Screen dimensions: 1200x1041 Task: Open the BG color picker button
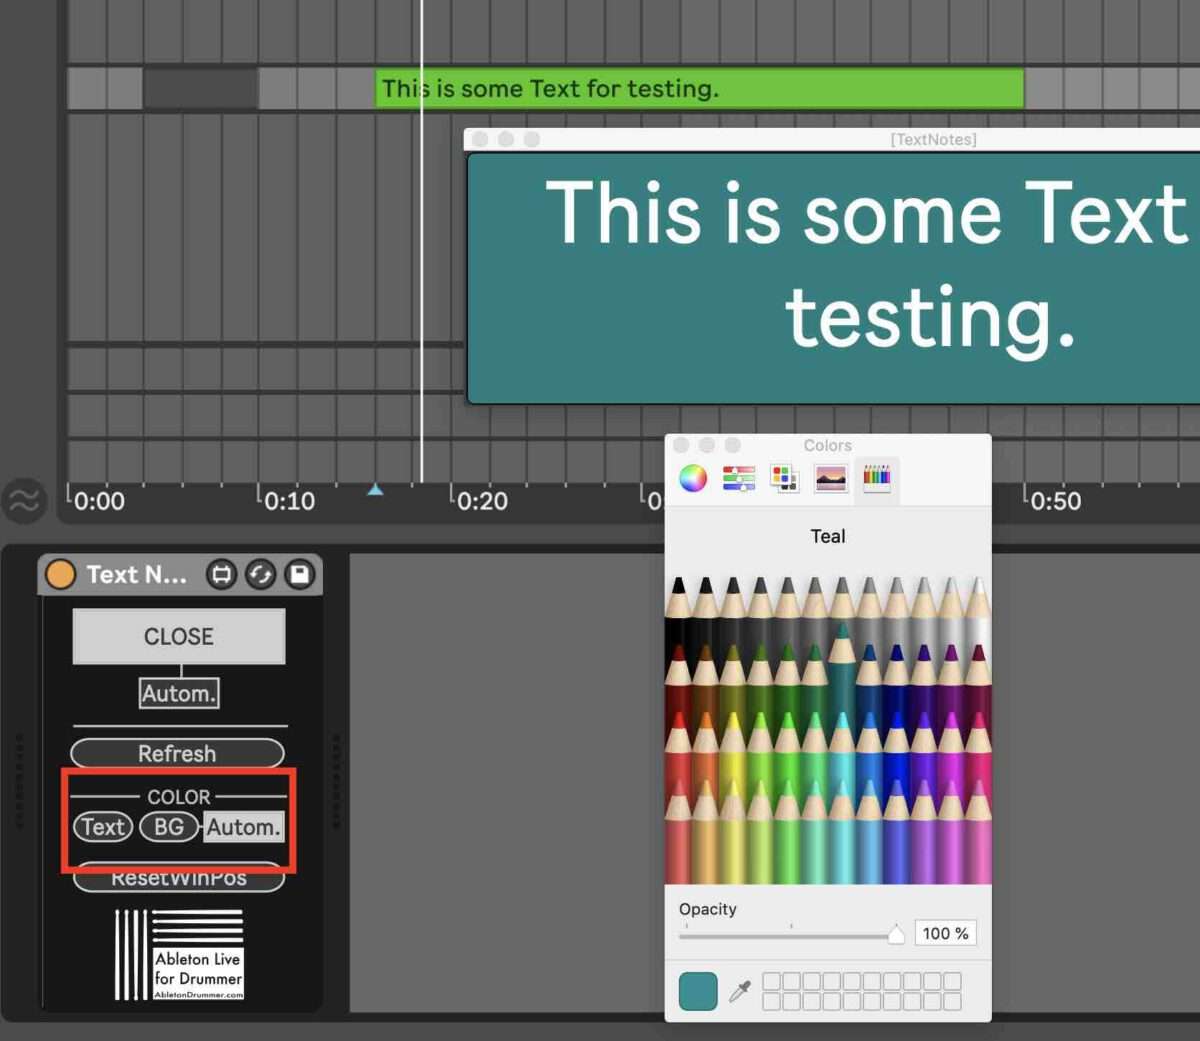coord(168,827)
